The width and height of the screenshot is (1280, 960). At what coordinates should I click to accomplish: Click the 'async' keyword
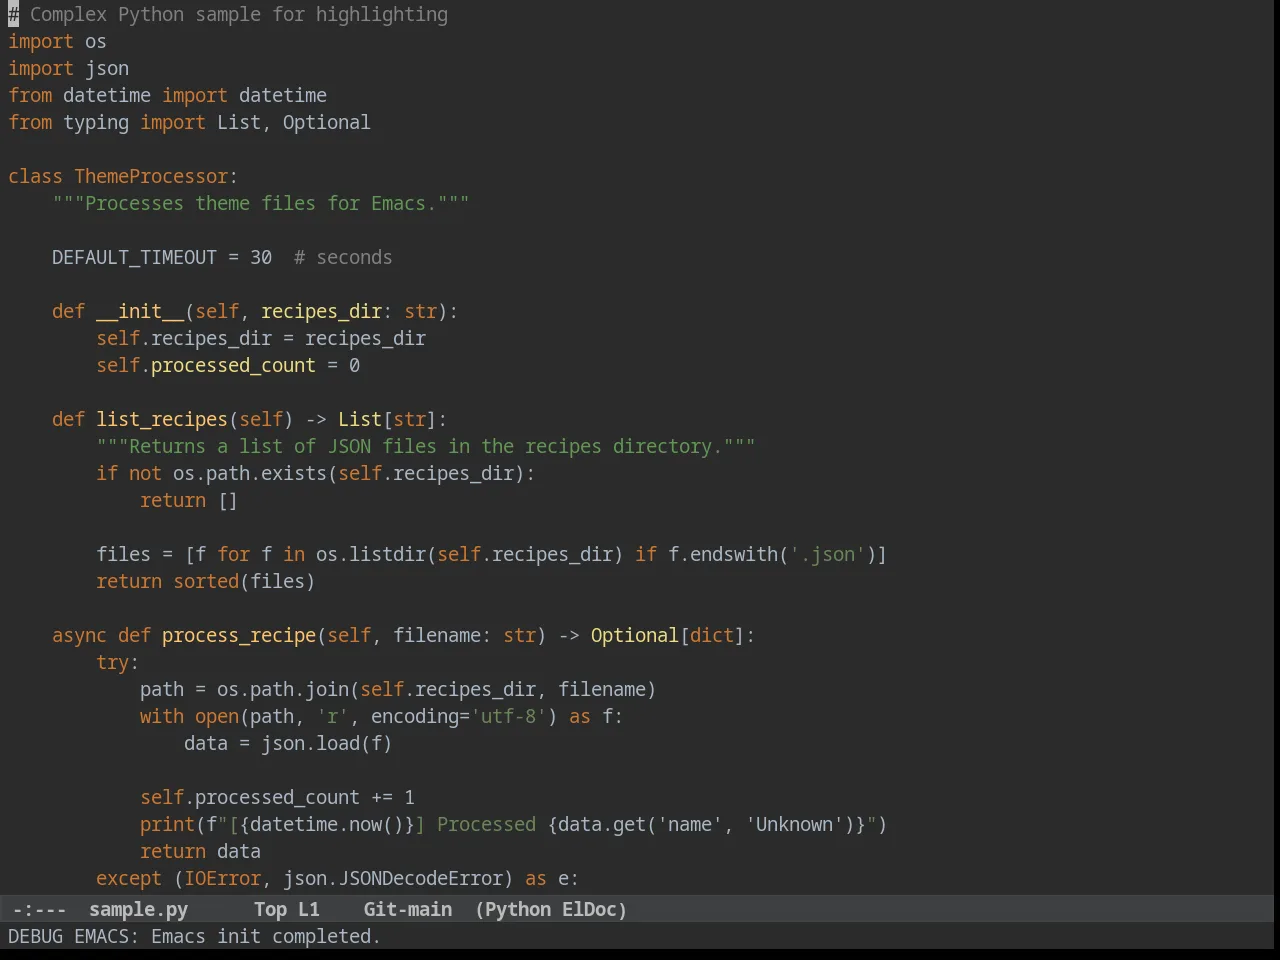click(x=79, y=635)
